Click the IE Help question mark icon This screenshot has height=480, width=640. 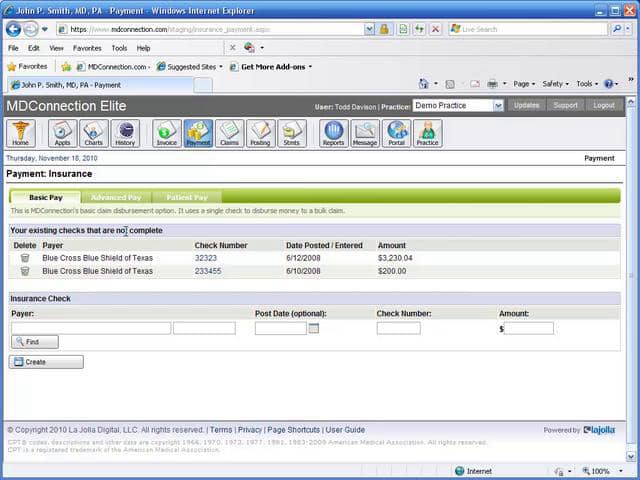coord(609,84)
